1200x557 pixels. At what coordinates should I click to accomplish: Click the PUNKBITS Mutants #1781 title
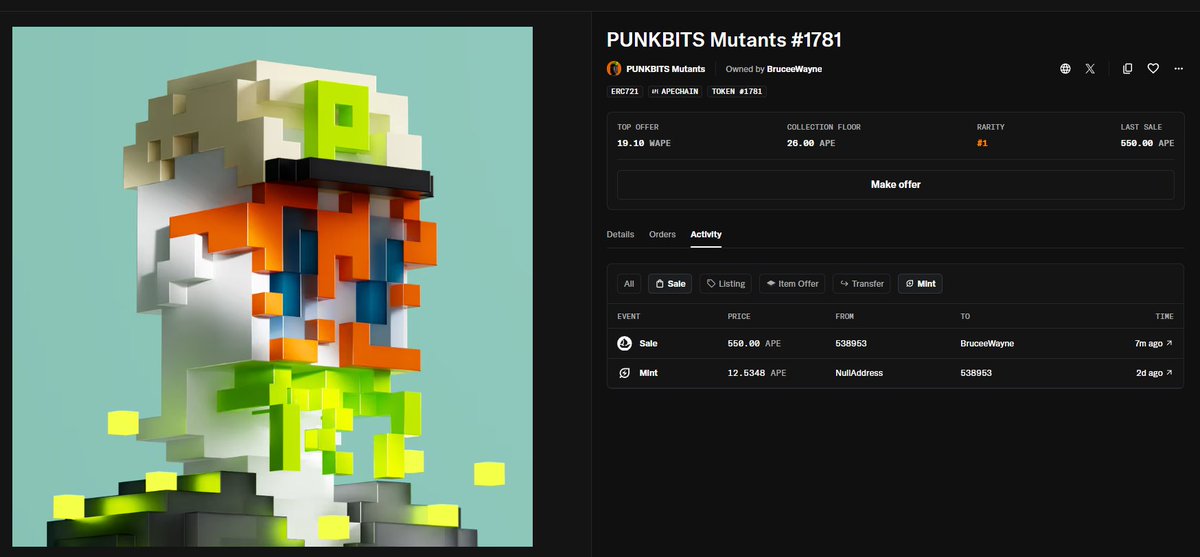click(724, 40)
